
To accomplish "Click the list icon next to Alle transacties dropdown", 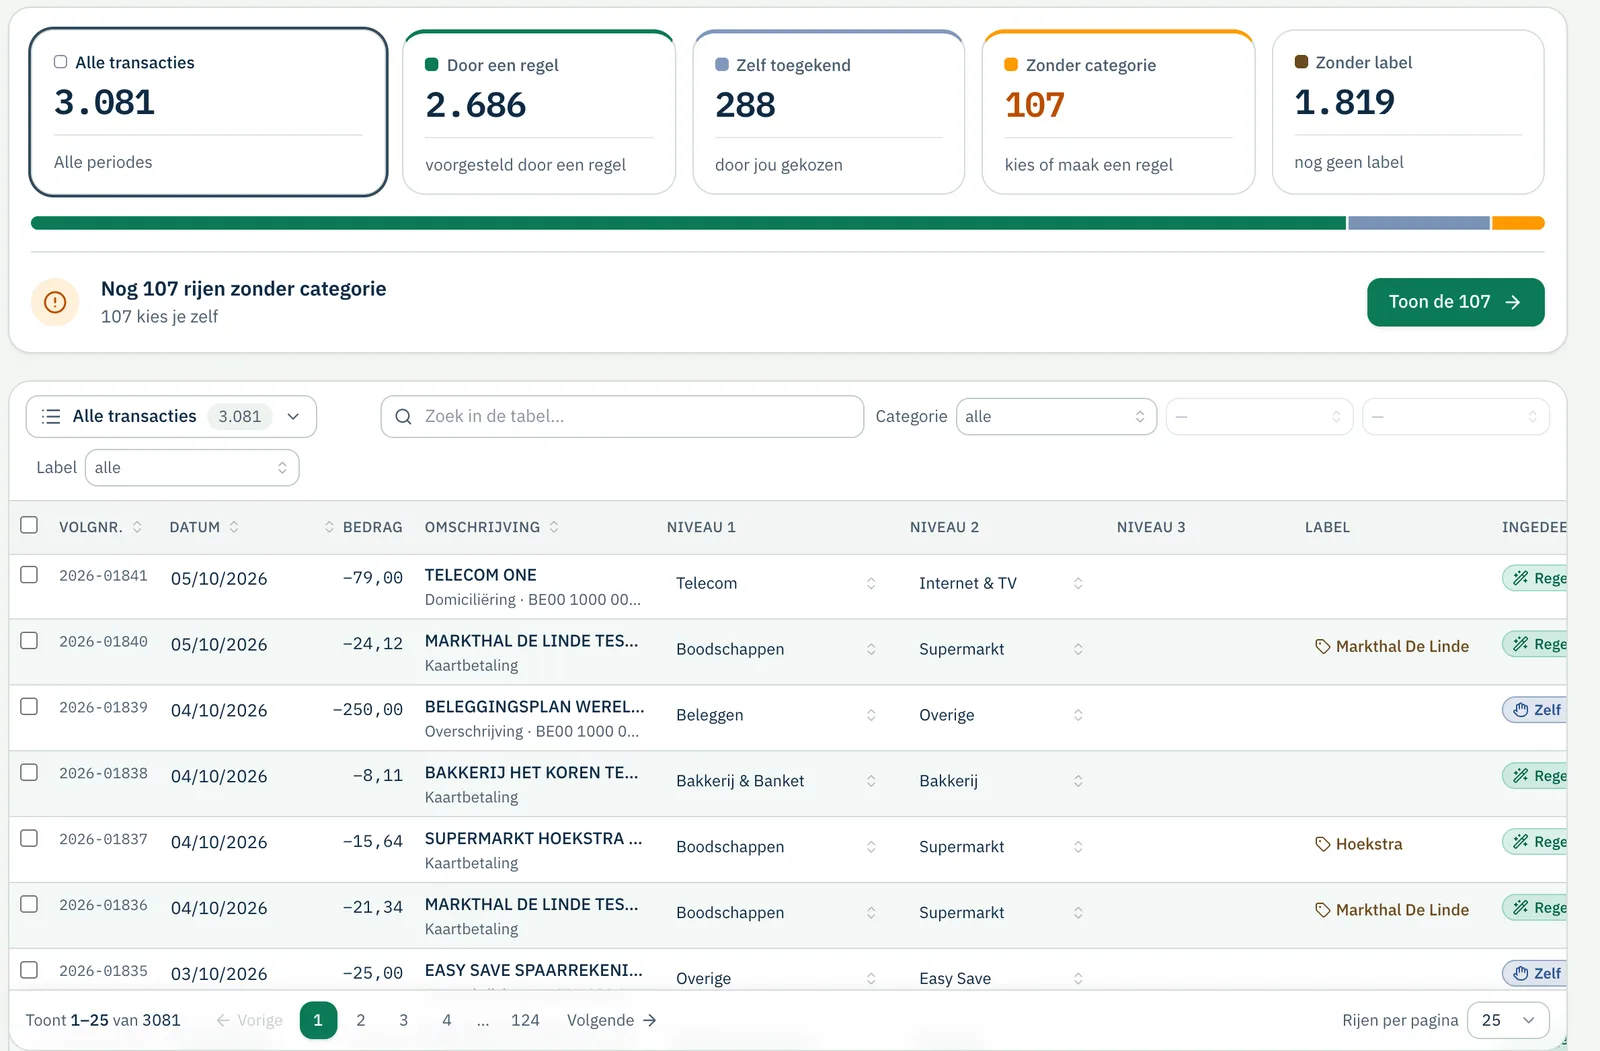I will [51, 417].
